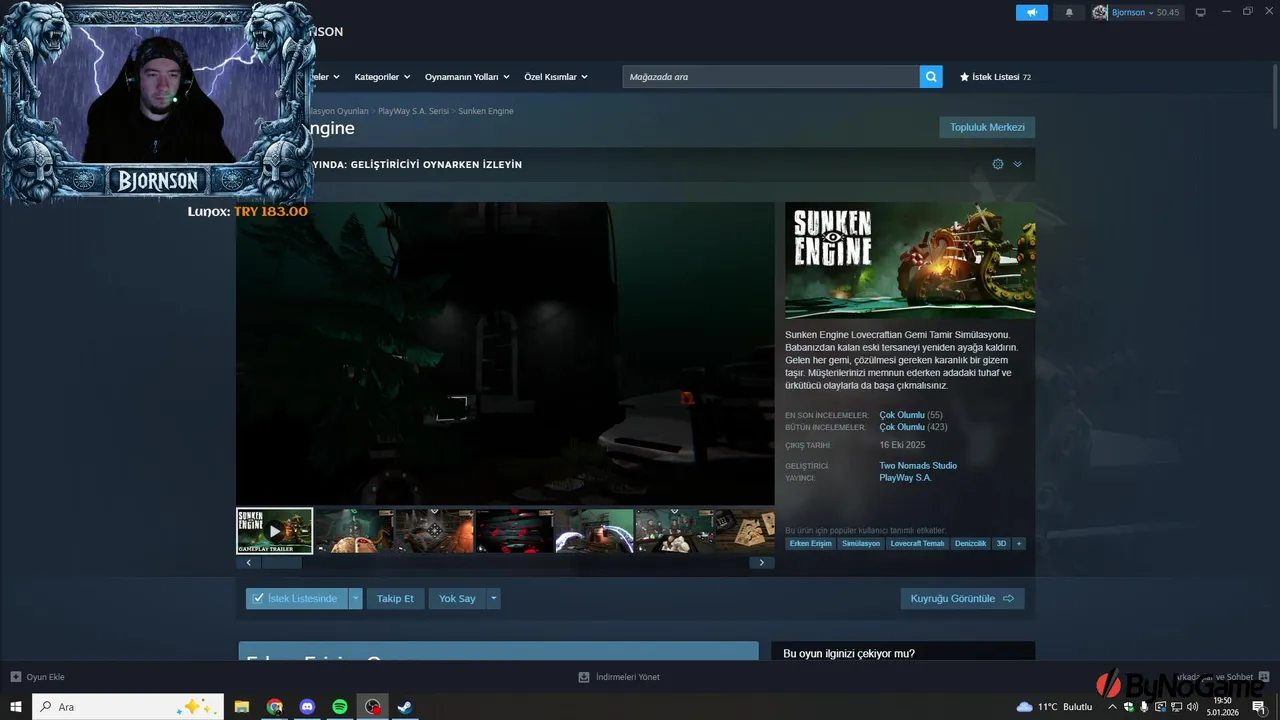Expand Özel Kısımlar menu

(x=556, y=77)
